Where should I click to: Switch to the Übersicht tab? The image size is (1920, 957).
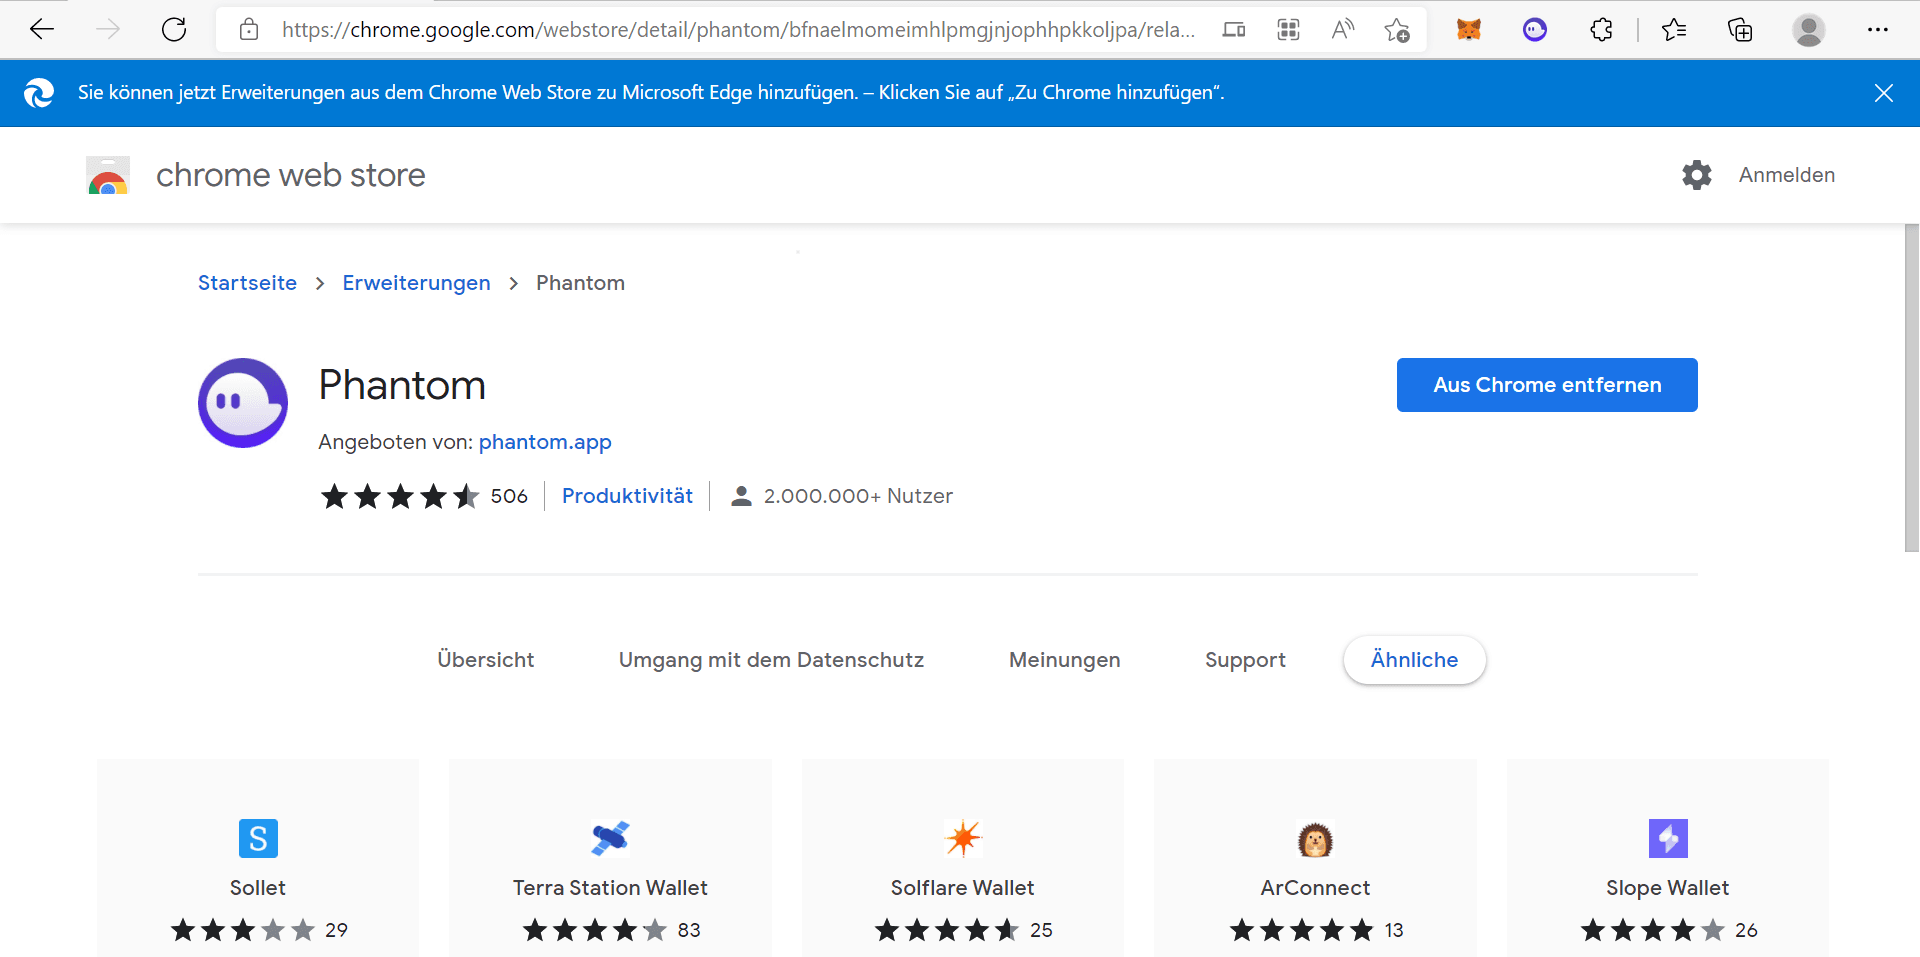(485, 660)
